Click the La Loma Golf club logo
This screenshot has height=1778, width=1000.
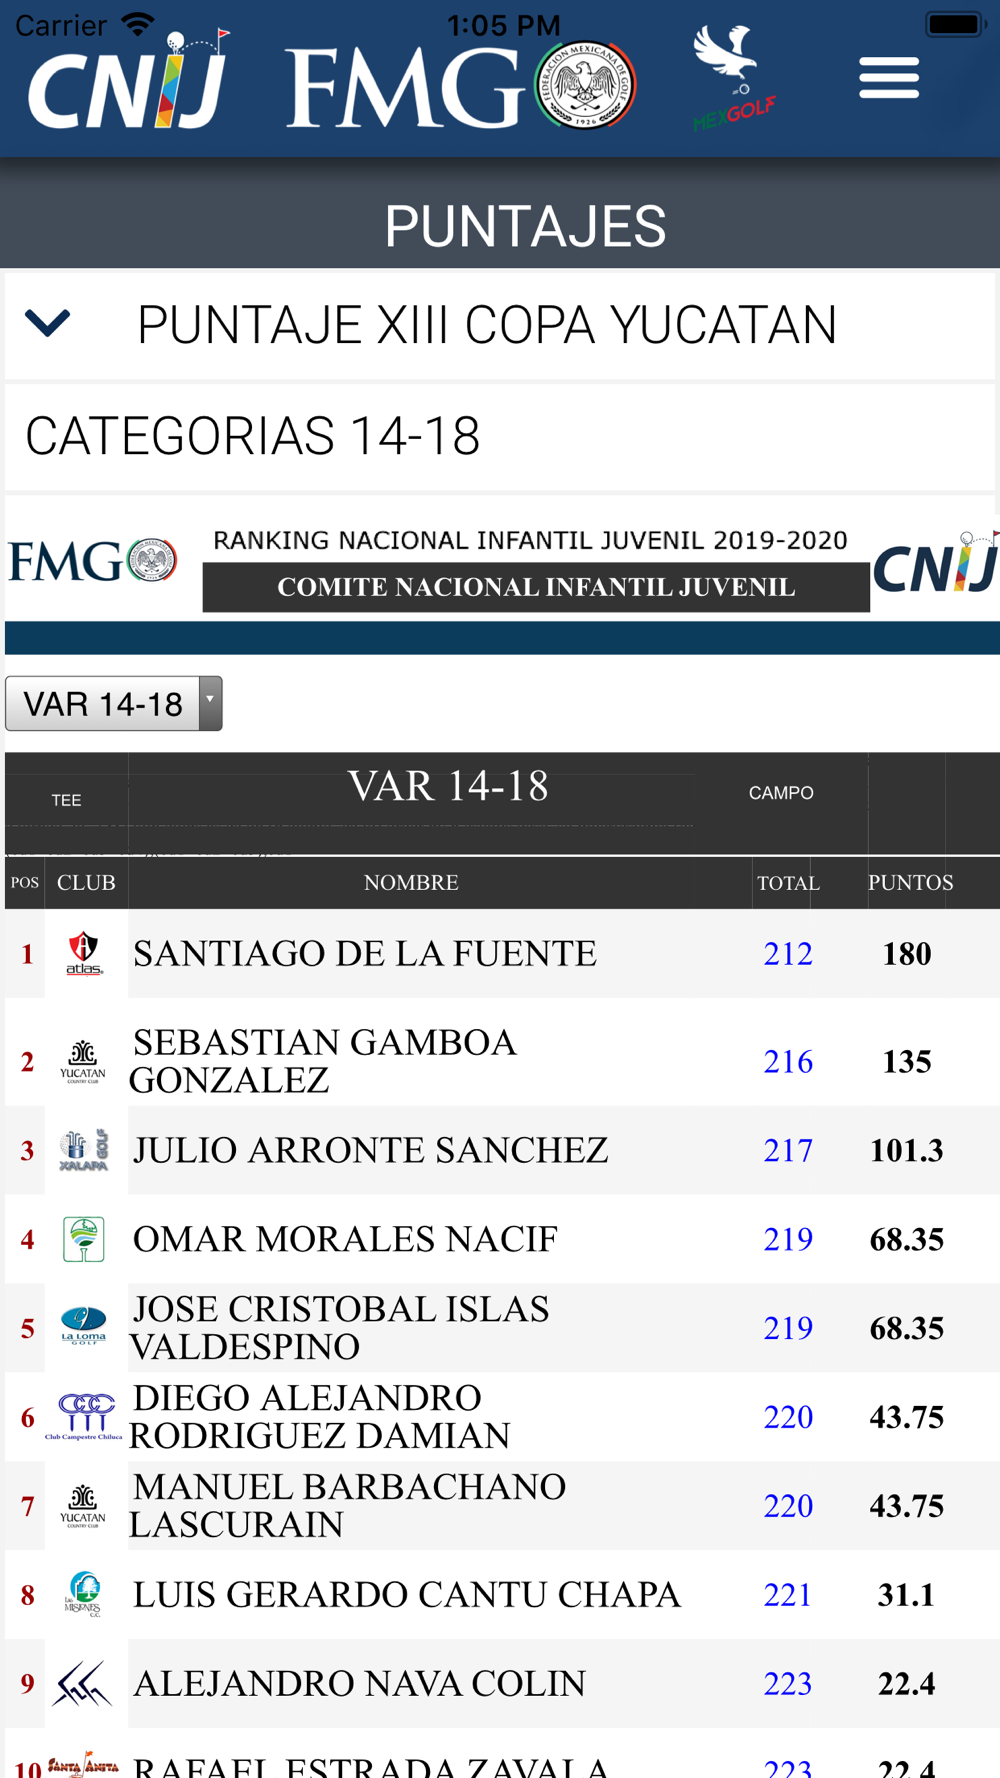point(84,1327)
